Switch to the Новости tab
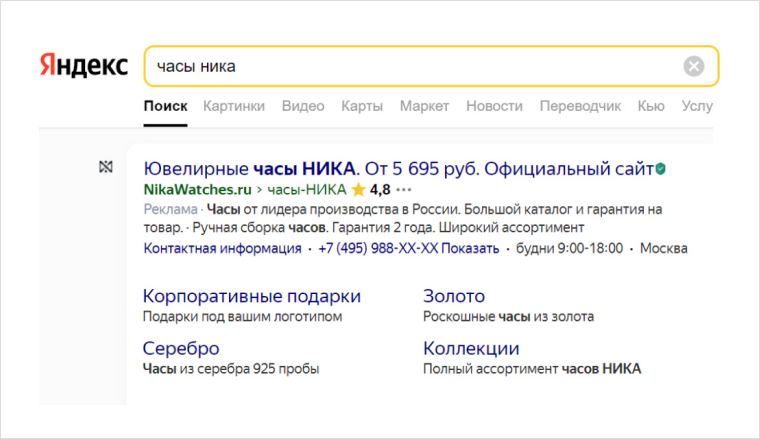The width and height of the screenshot is (760, 439). [x=494, y=106]
